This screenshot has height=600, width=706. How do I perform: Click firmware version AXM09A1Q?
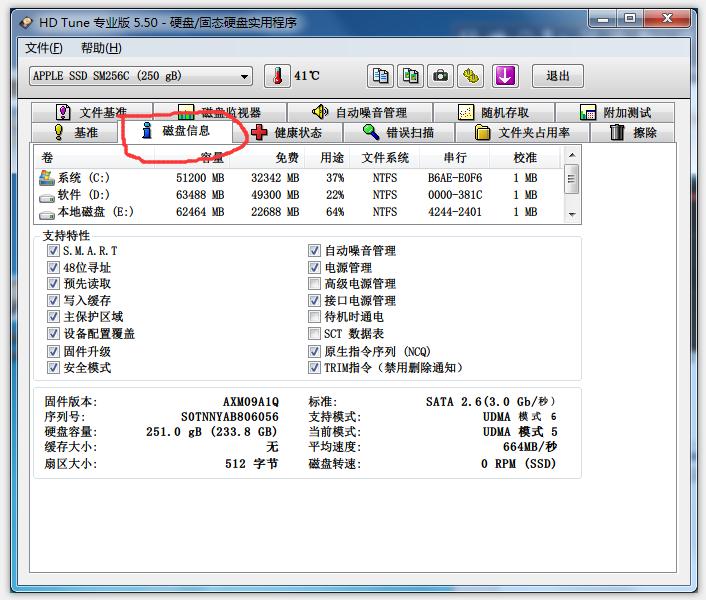click(x=251, y=402)
